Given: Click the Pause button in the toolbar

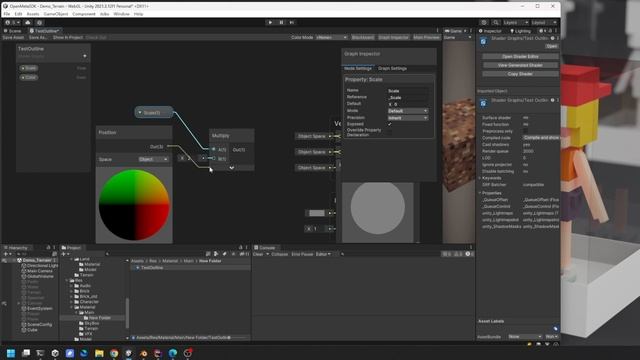Looking at the screenshot, I should point(281,22).
